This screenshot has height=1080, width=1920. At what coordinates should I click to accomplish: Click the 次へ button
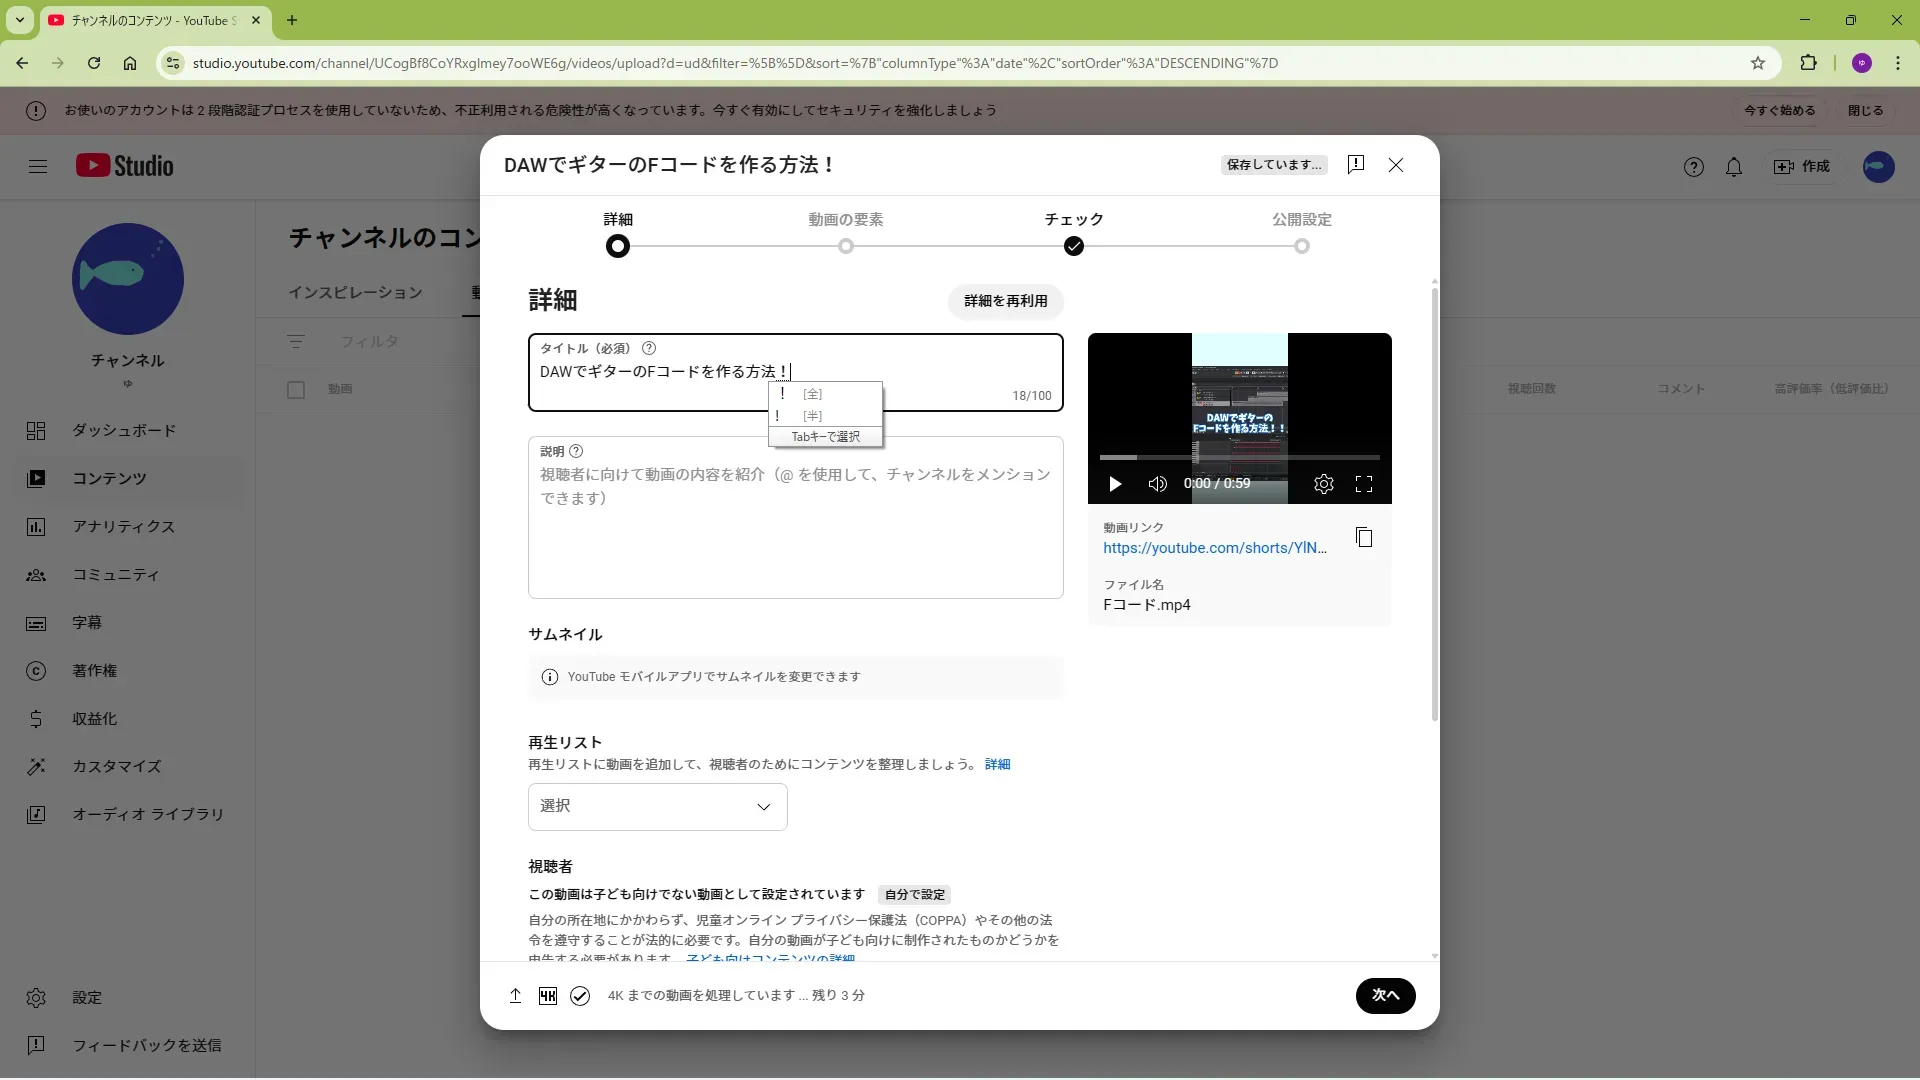1385,995
